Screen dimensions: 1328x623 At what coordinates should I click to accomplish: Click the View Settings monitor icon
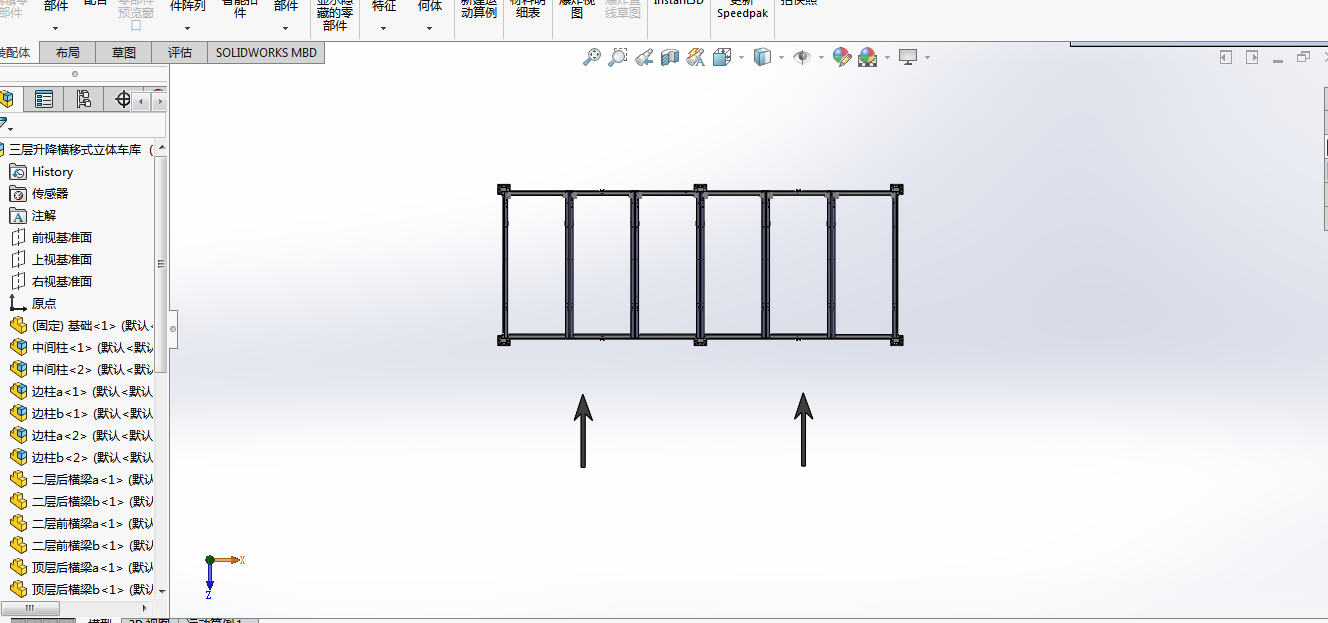[x=908, y=57]
